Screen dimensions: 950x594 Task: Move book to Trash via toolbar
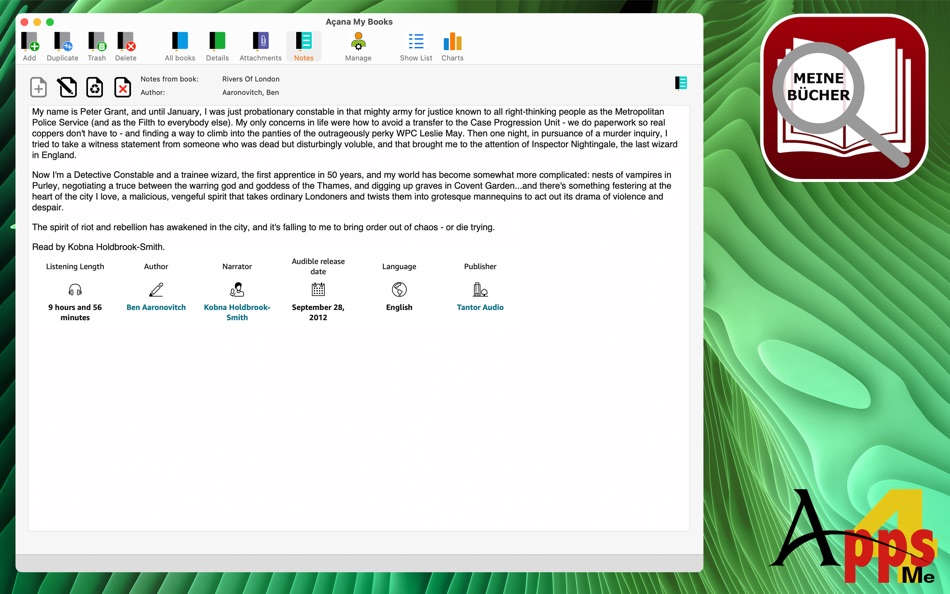tap(96, 47)
